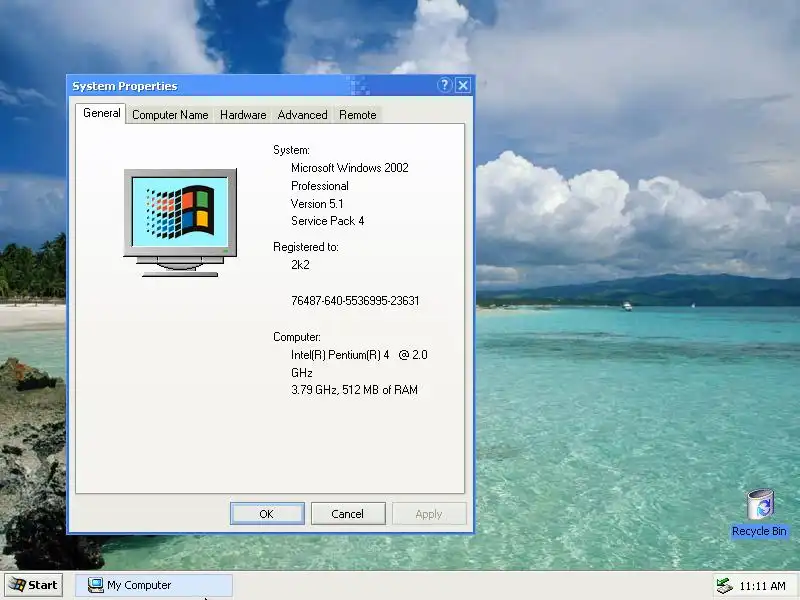Select the My Computer taskbar button
800x600 pixels.
[x=154, y=585]
